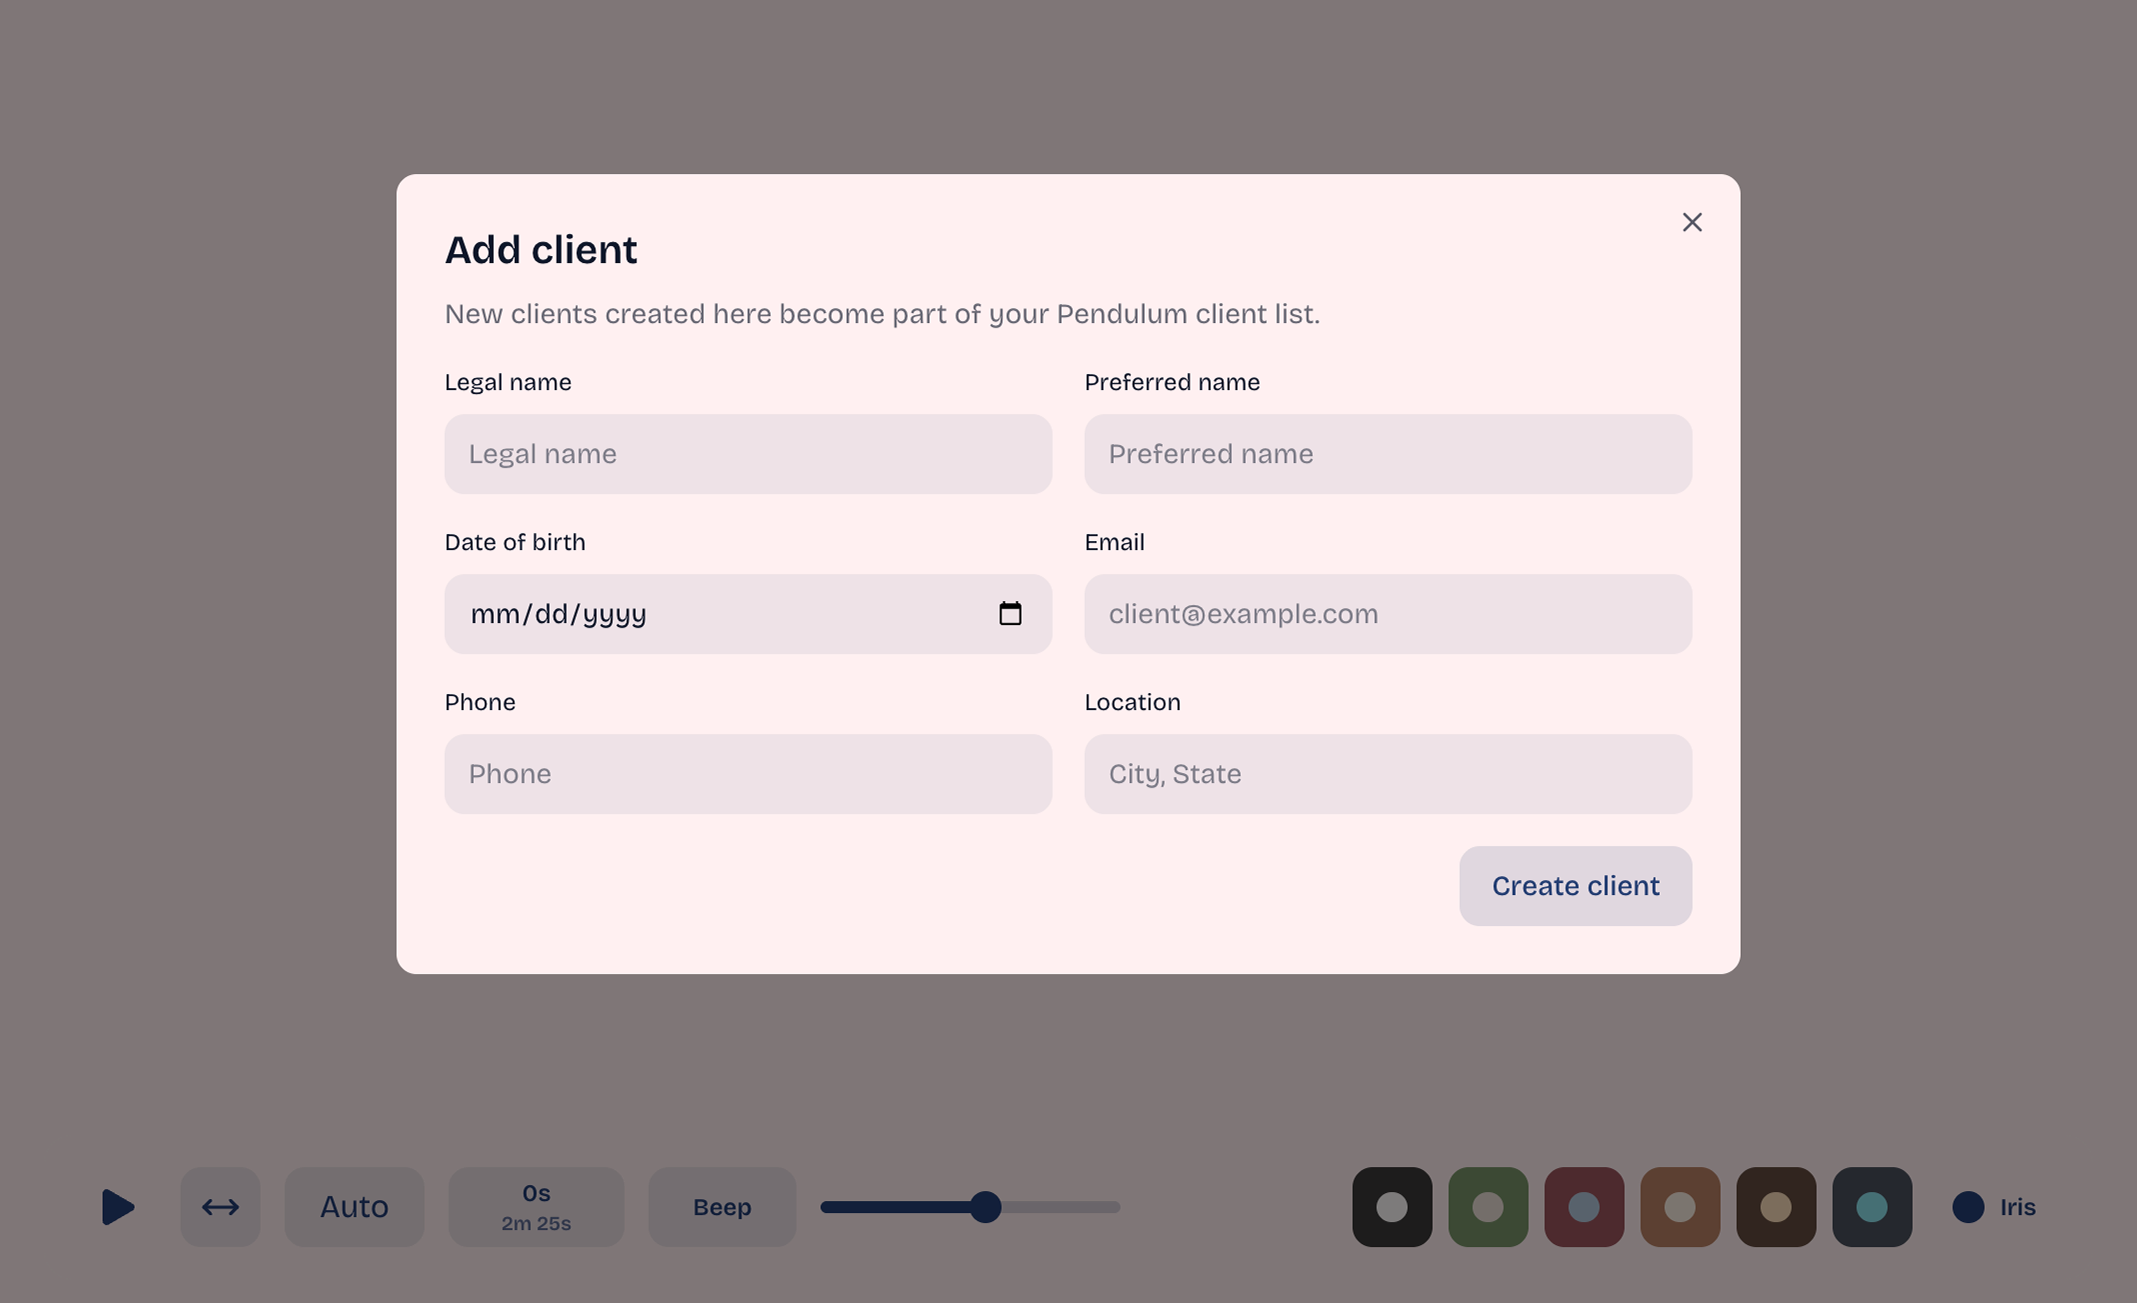
Task: Open the 0s timer duration control
Action: 536,1207
